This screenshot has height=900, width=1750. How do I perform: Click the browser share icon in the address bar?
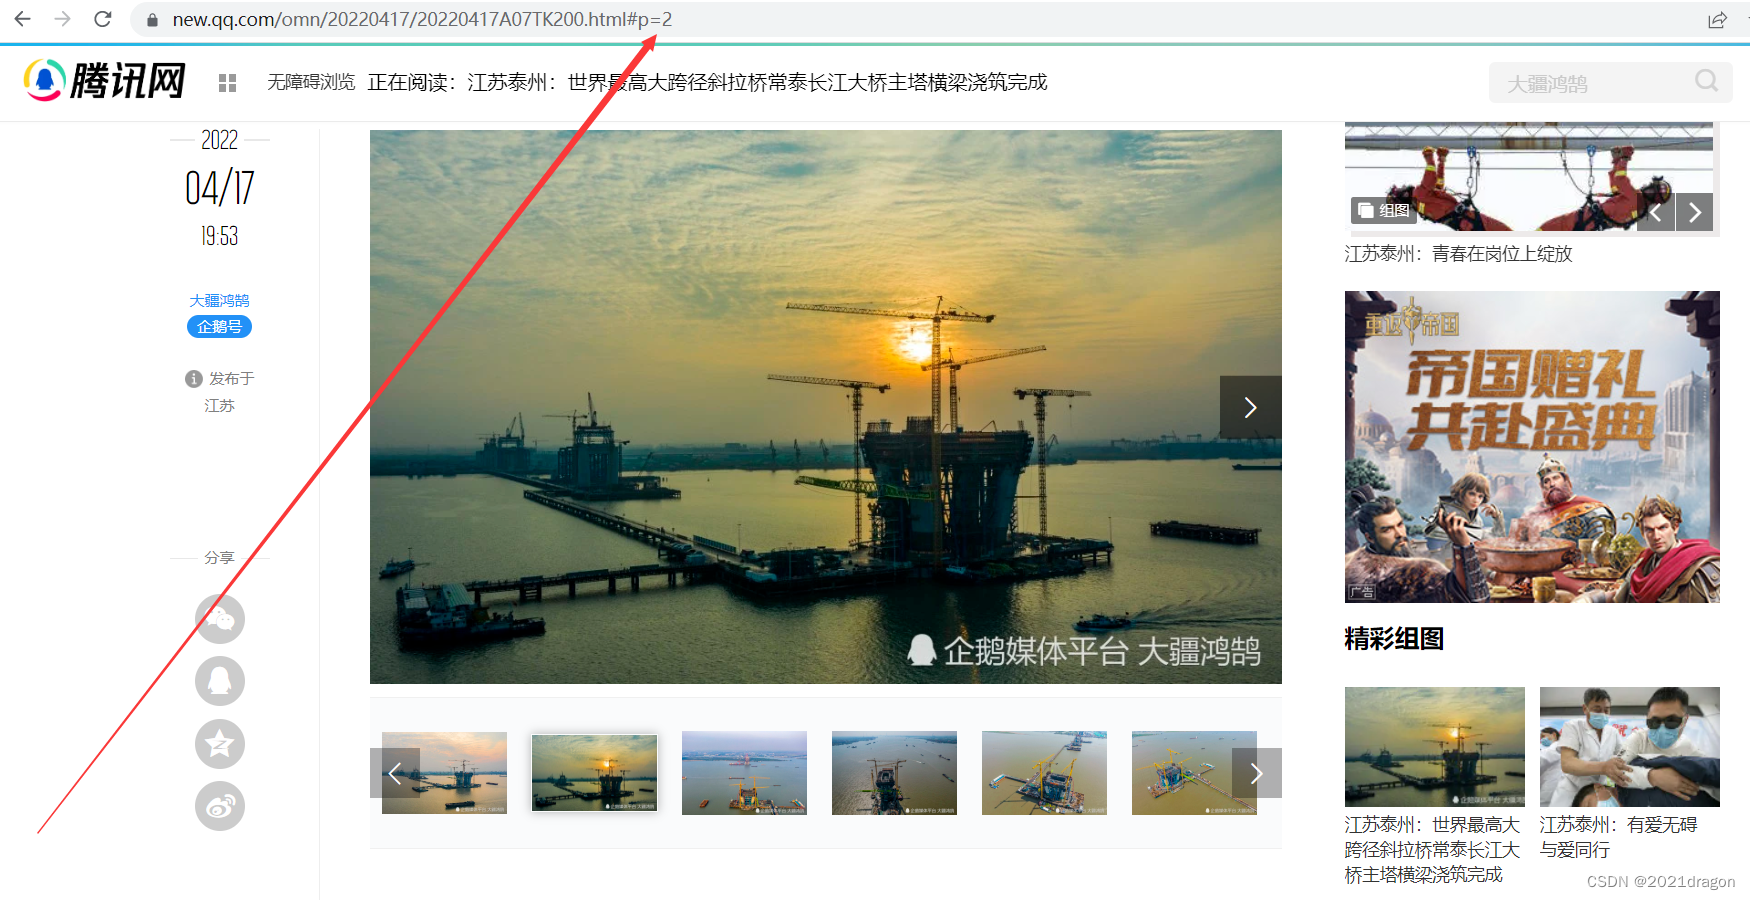[1717, 20]
